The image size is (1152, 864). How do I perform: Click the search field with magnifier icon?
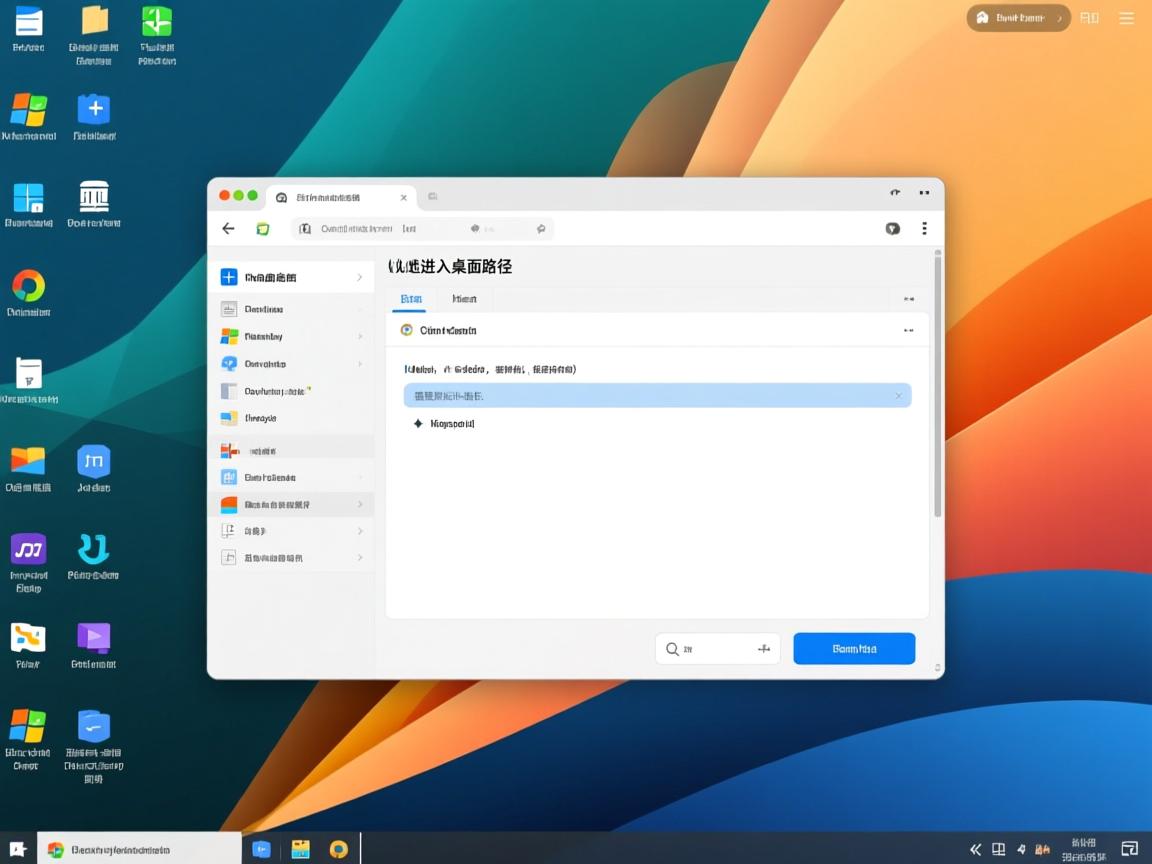tap(717, 649)
